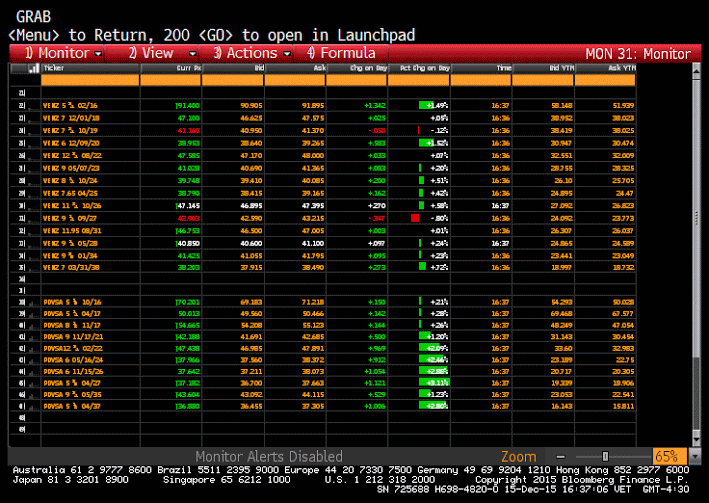Click the mini chart icon for PDVSA 05/35 row

[x=33, y=395]
